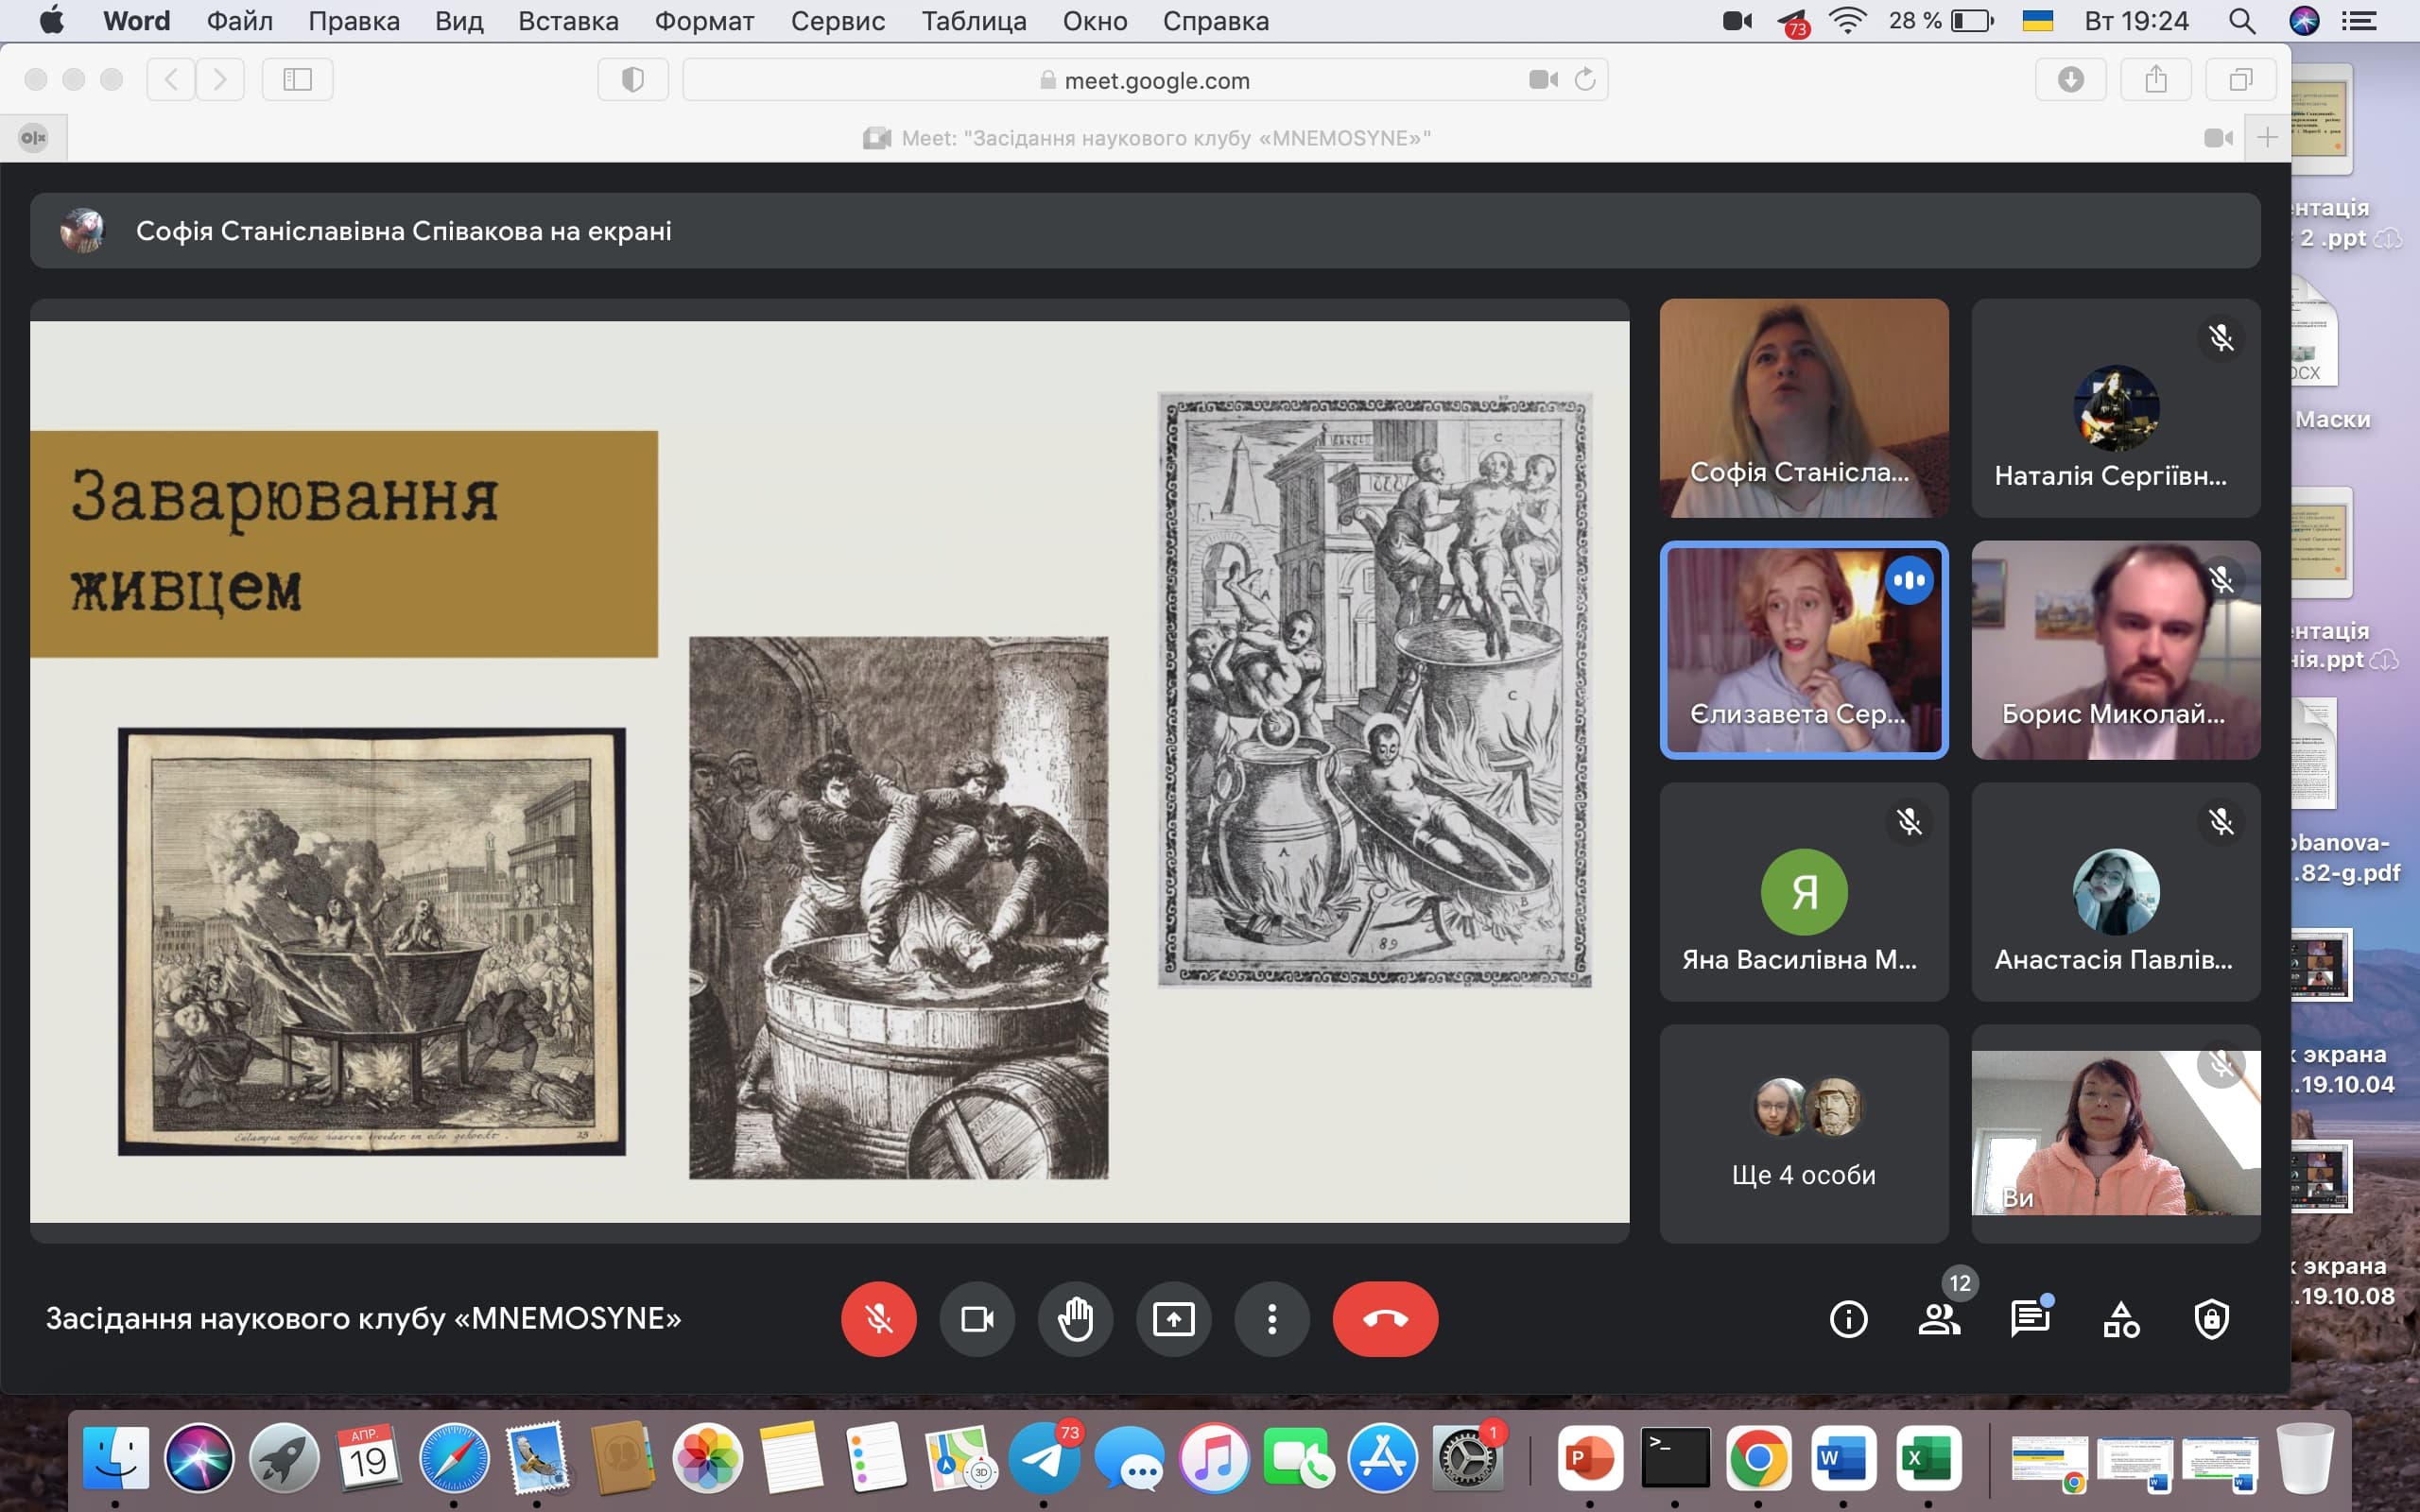Click the Safari share button
This screenshot has width=2420, height=1512.
[x=2155, y=80]
